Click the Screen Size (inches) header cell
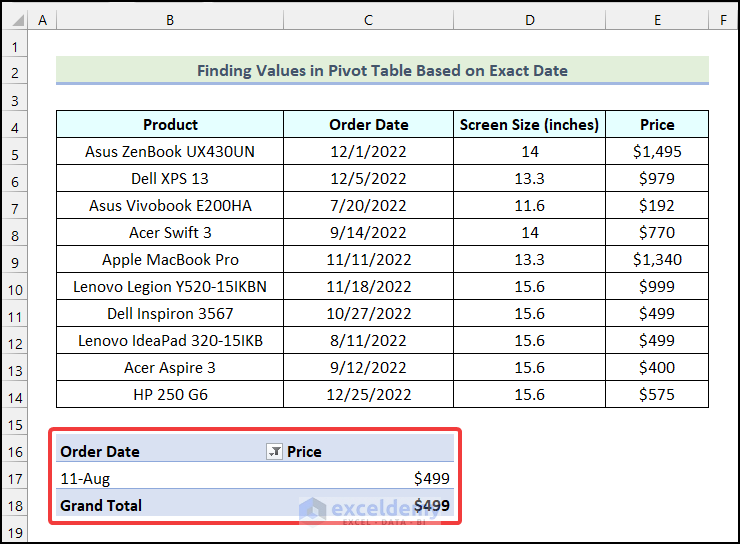The height and width of the screenshot is (544, 740). point(529,125)
